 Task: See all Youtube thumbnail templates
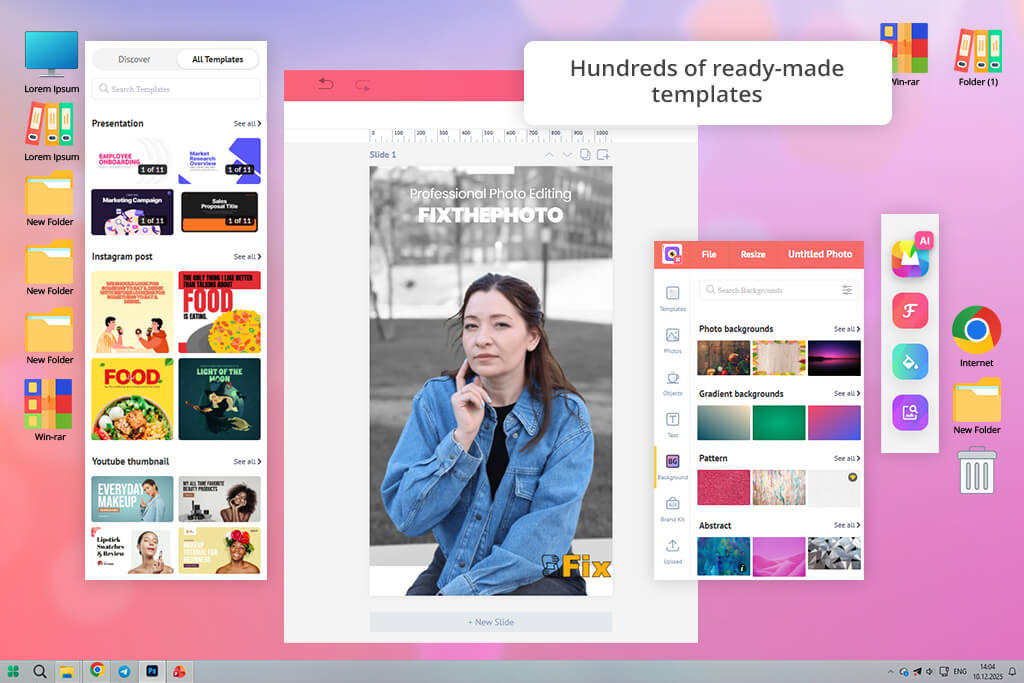(x=248, y=462)
